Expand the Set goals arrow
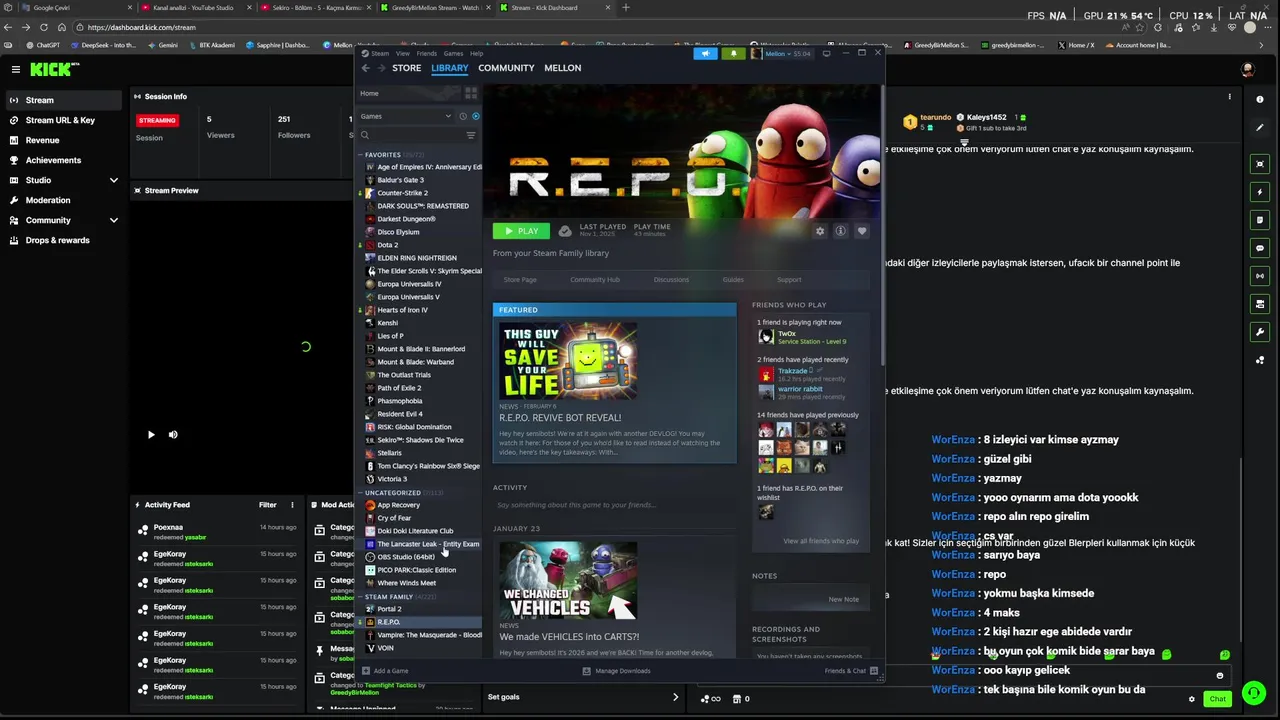Screen dimensions: 1280x720 click(x=675, y=697)
